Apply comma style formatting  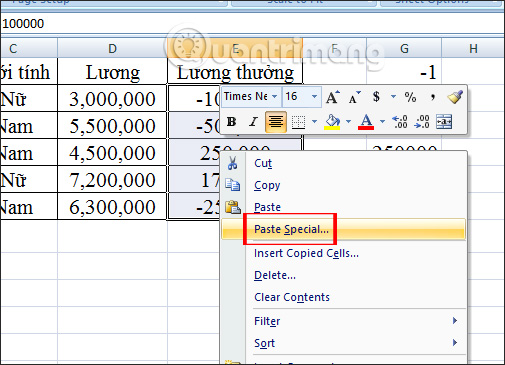433,97
